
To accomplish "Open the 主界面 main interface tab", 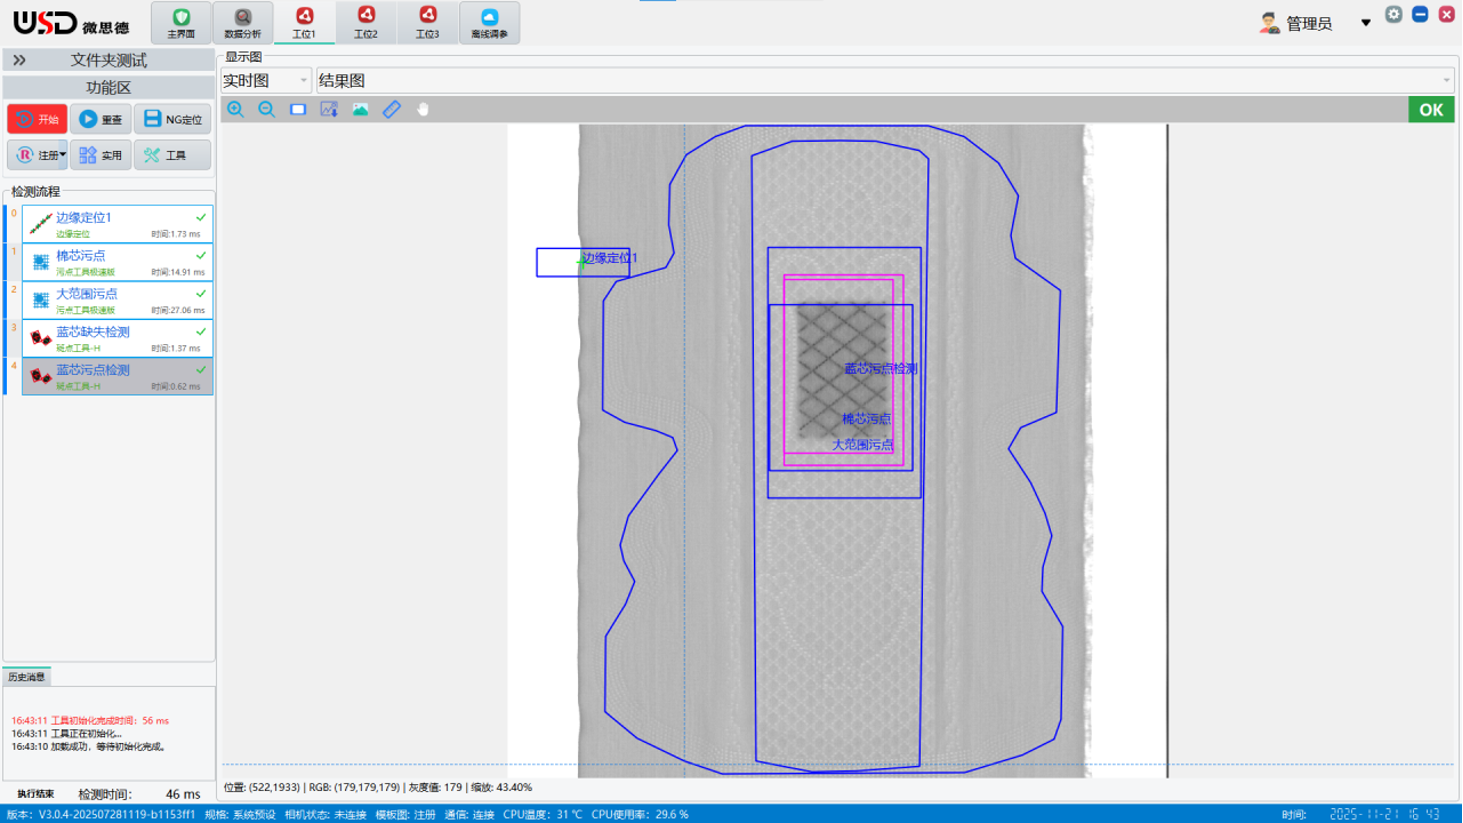I will (181, 22).
